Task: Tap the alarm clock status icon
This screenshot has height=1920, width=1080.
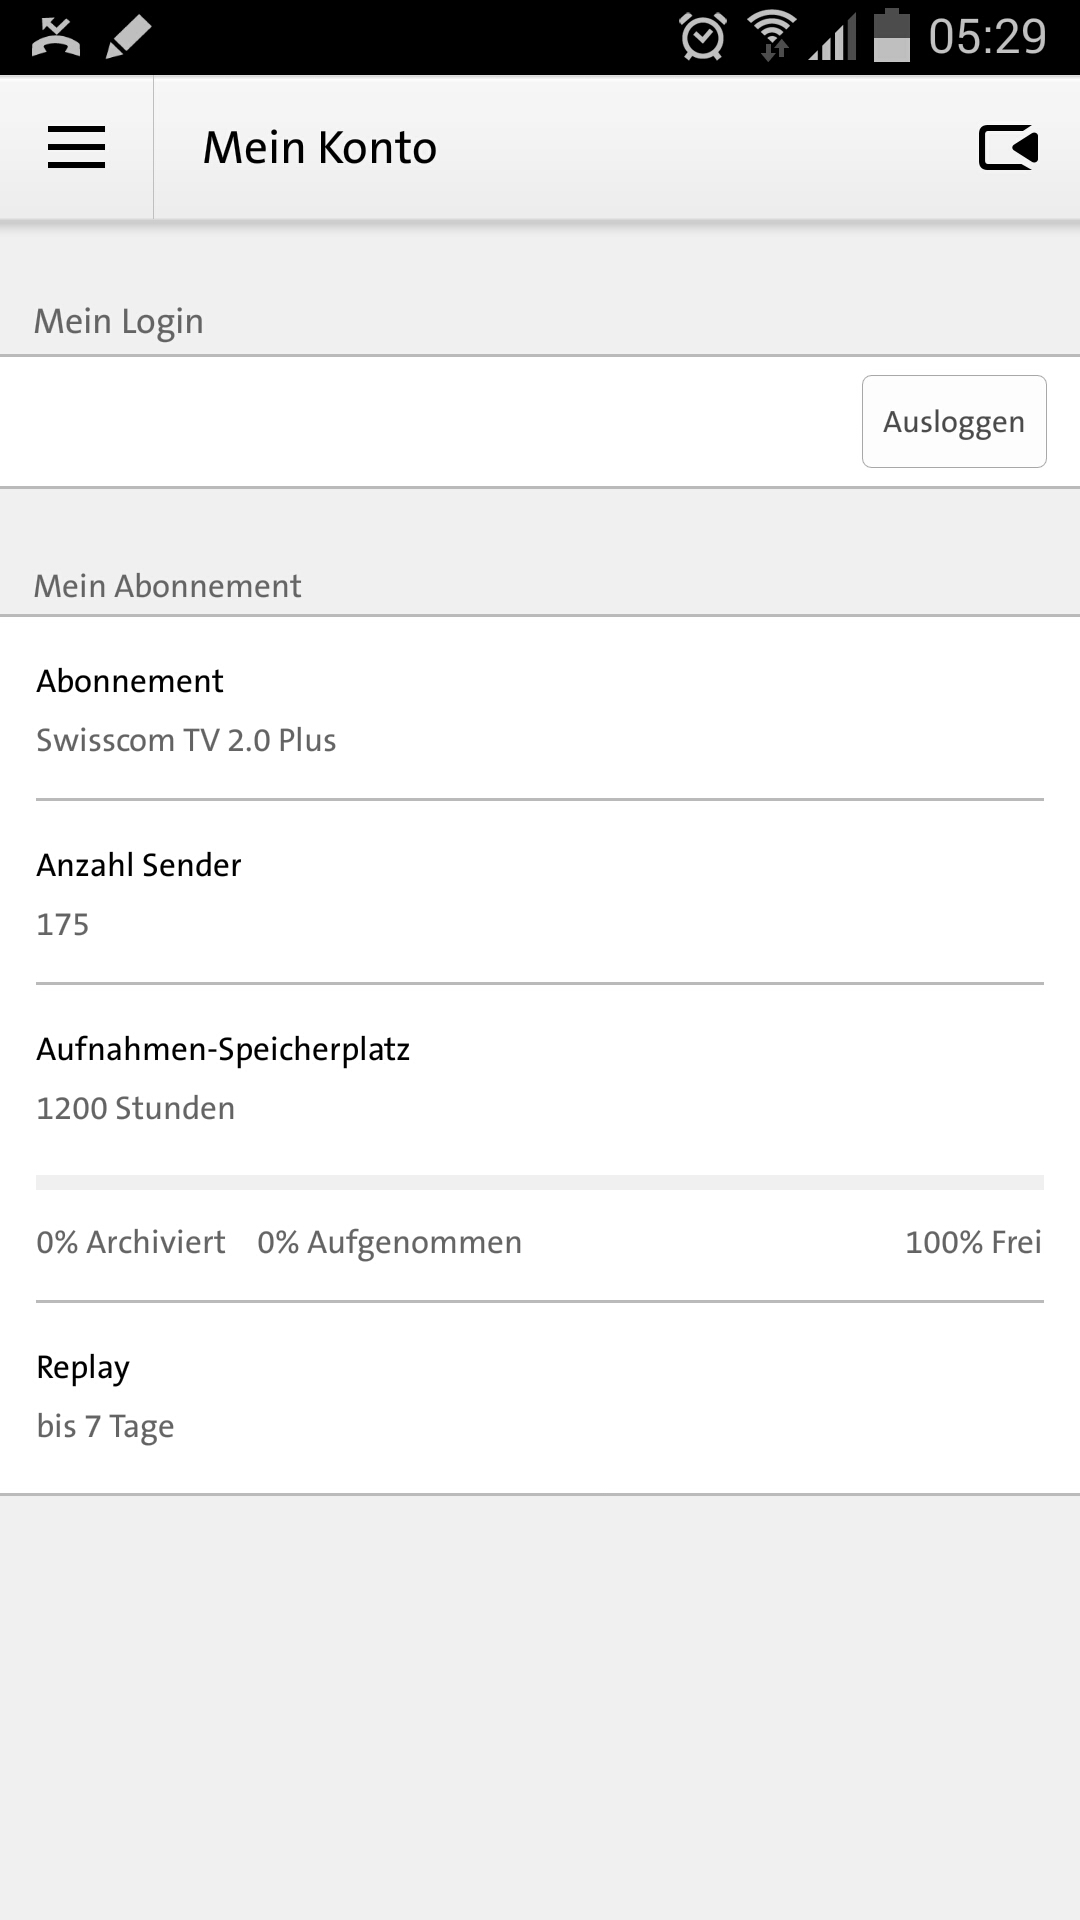Action: coord(703,37)
